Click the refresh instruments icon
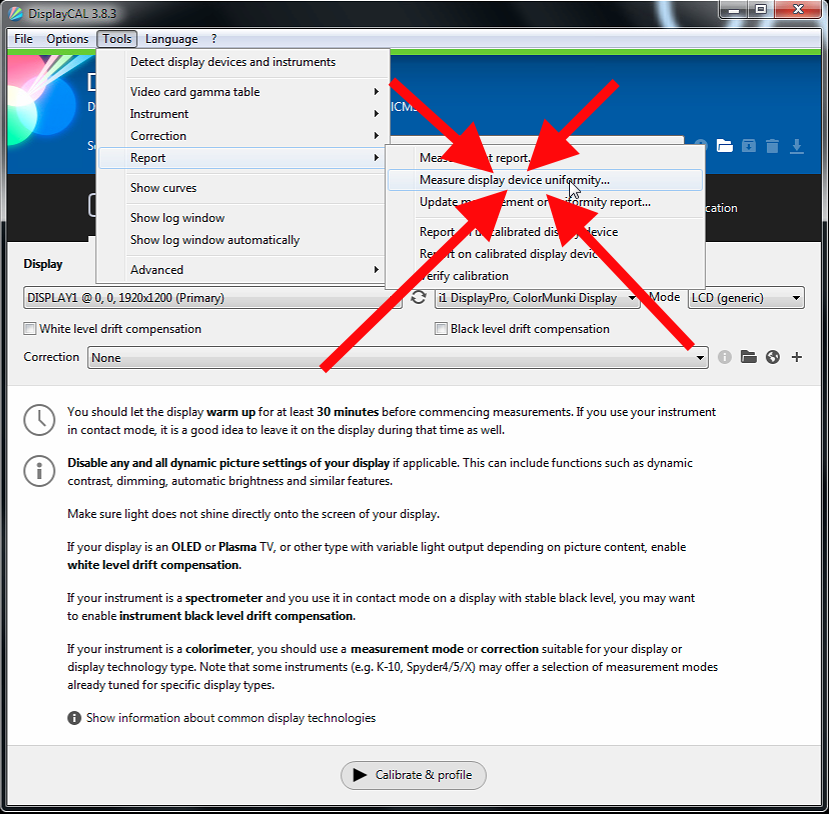The width and height of the screenshot is (829, 814). pyautogui.click(x=419, y=298)
